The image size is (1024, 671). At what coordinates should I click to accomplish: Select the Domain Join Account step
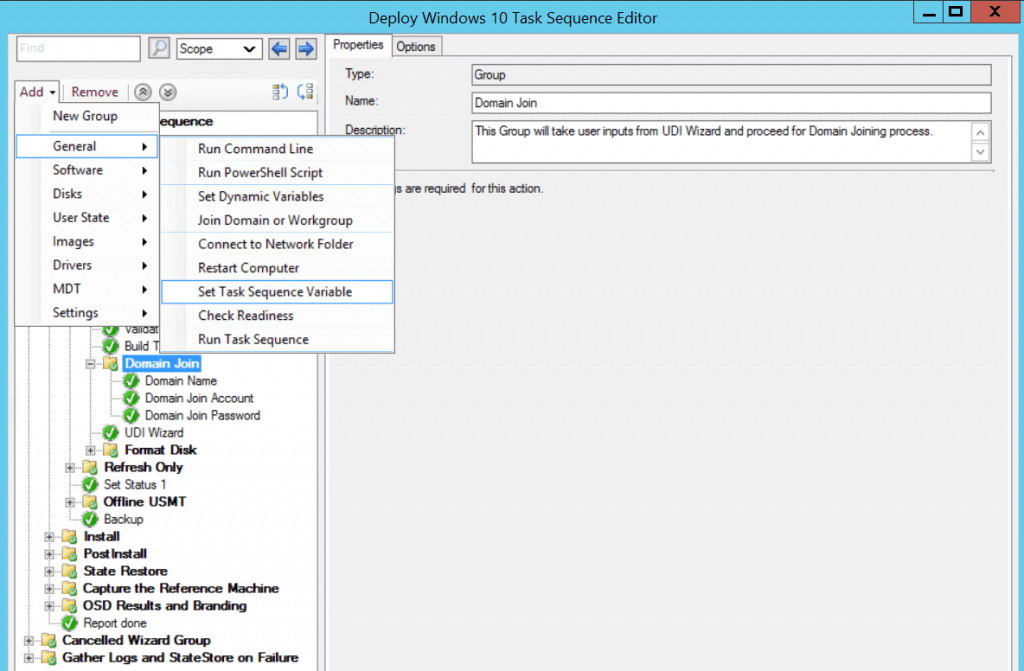pos(199,398)
